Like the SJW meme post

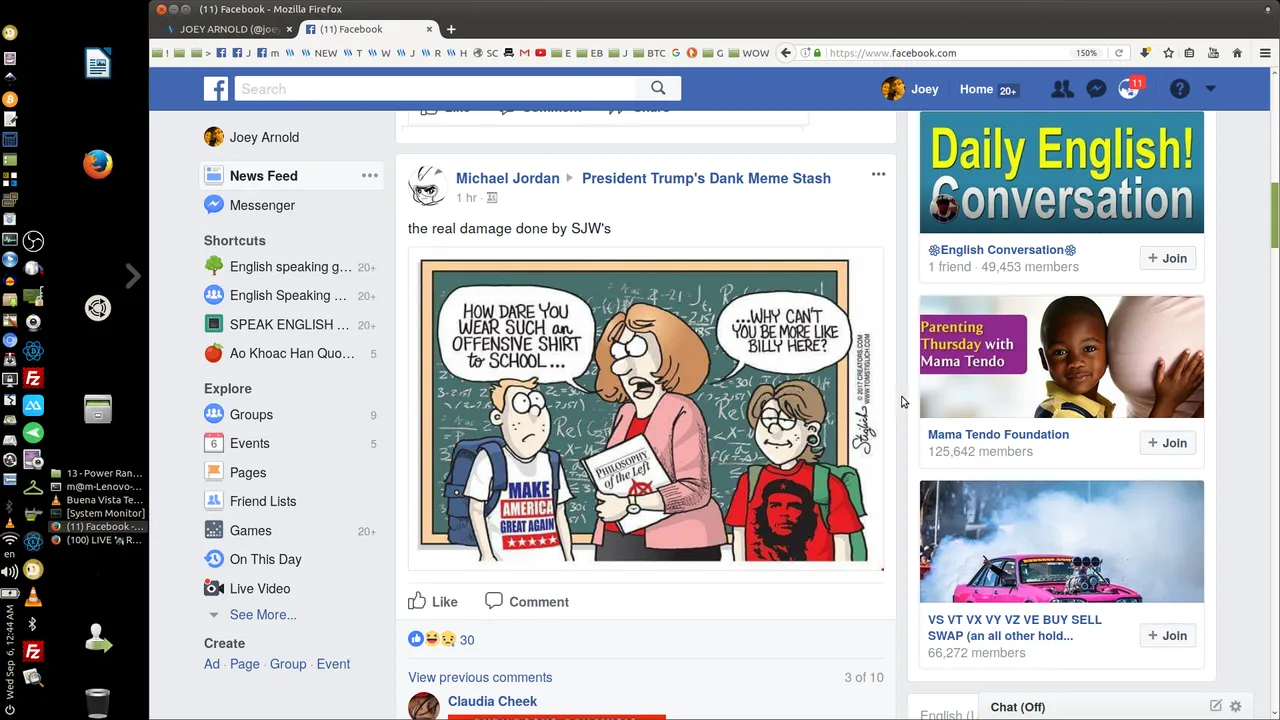point(433,602)
